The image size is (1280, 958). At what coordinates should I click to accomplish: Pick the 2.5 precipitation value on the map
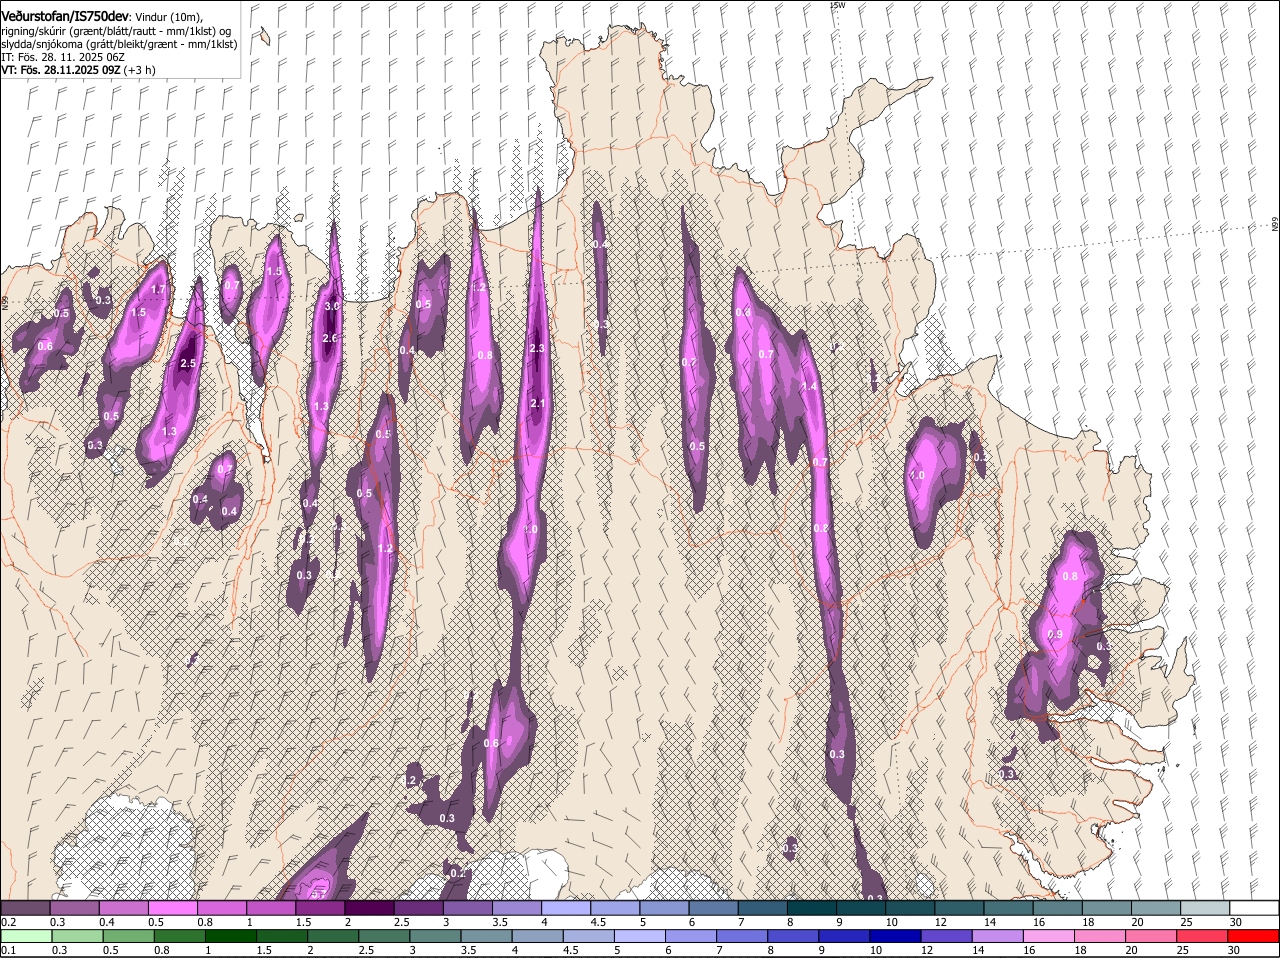click(188, 364)
